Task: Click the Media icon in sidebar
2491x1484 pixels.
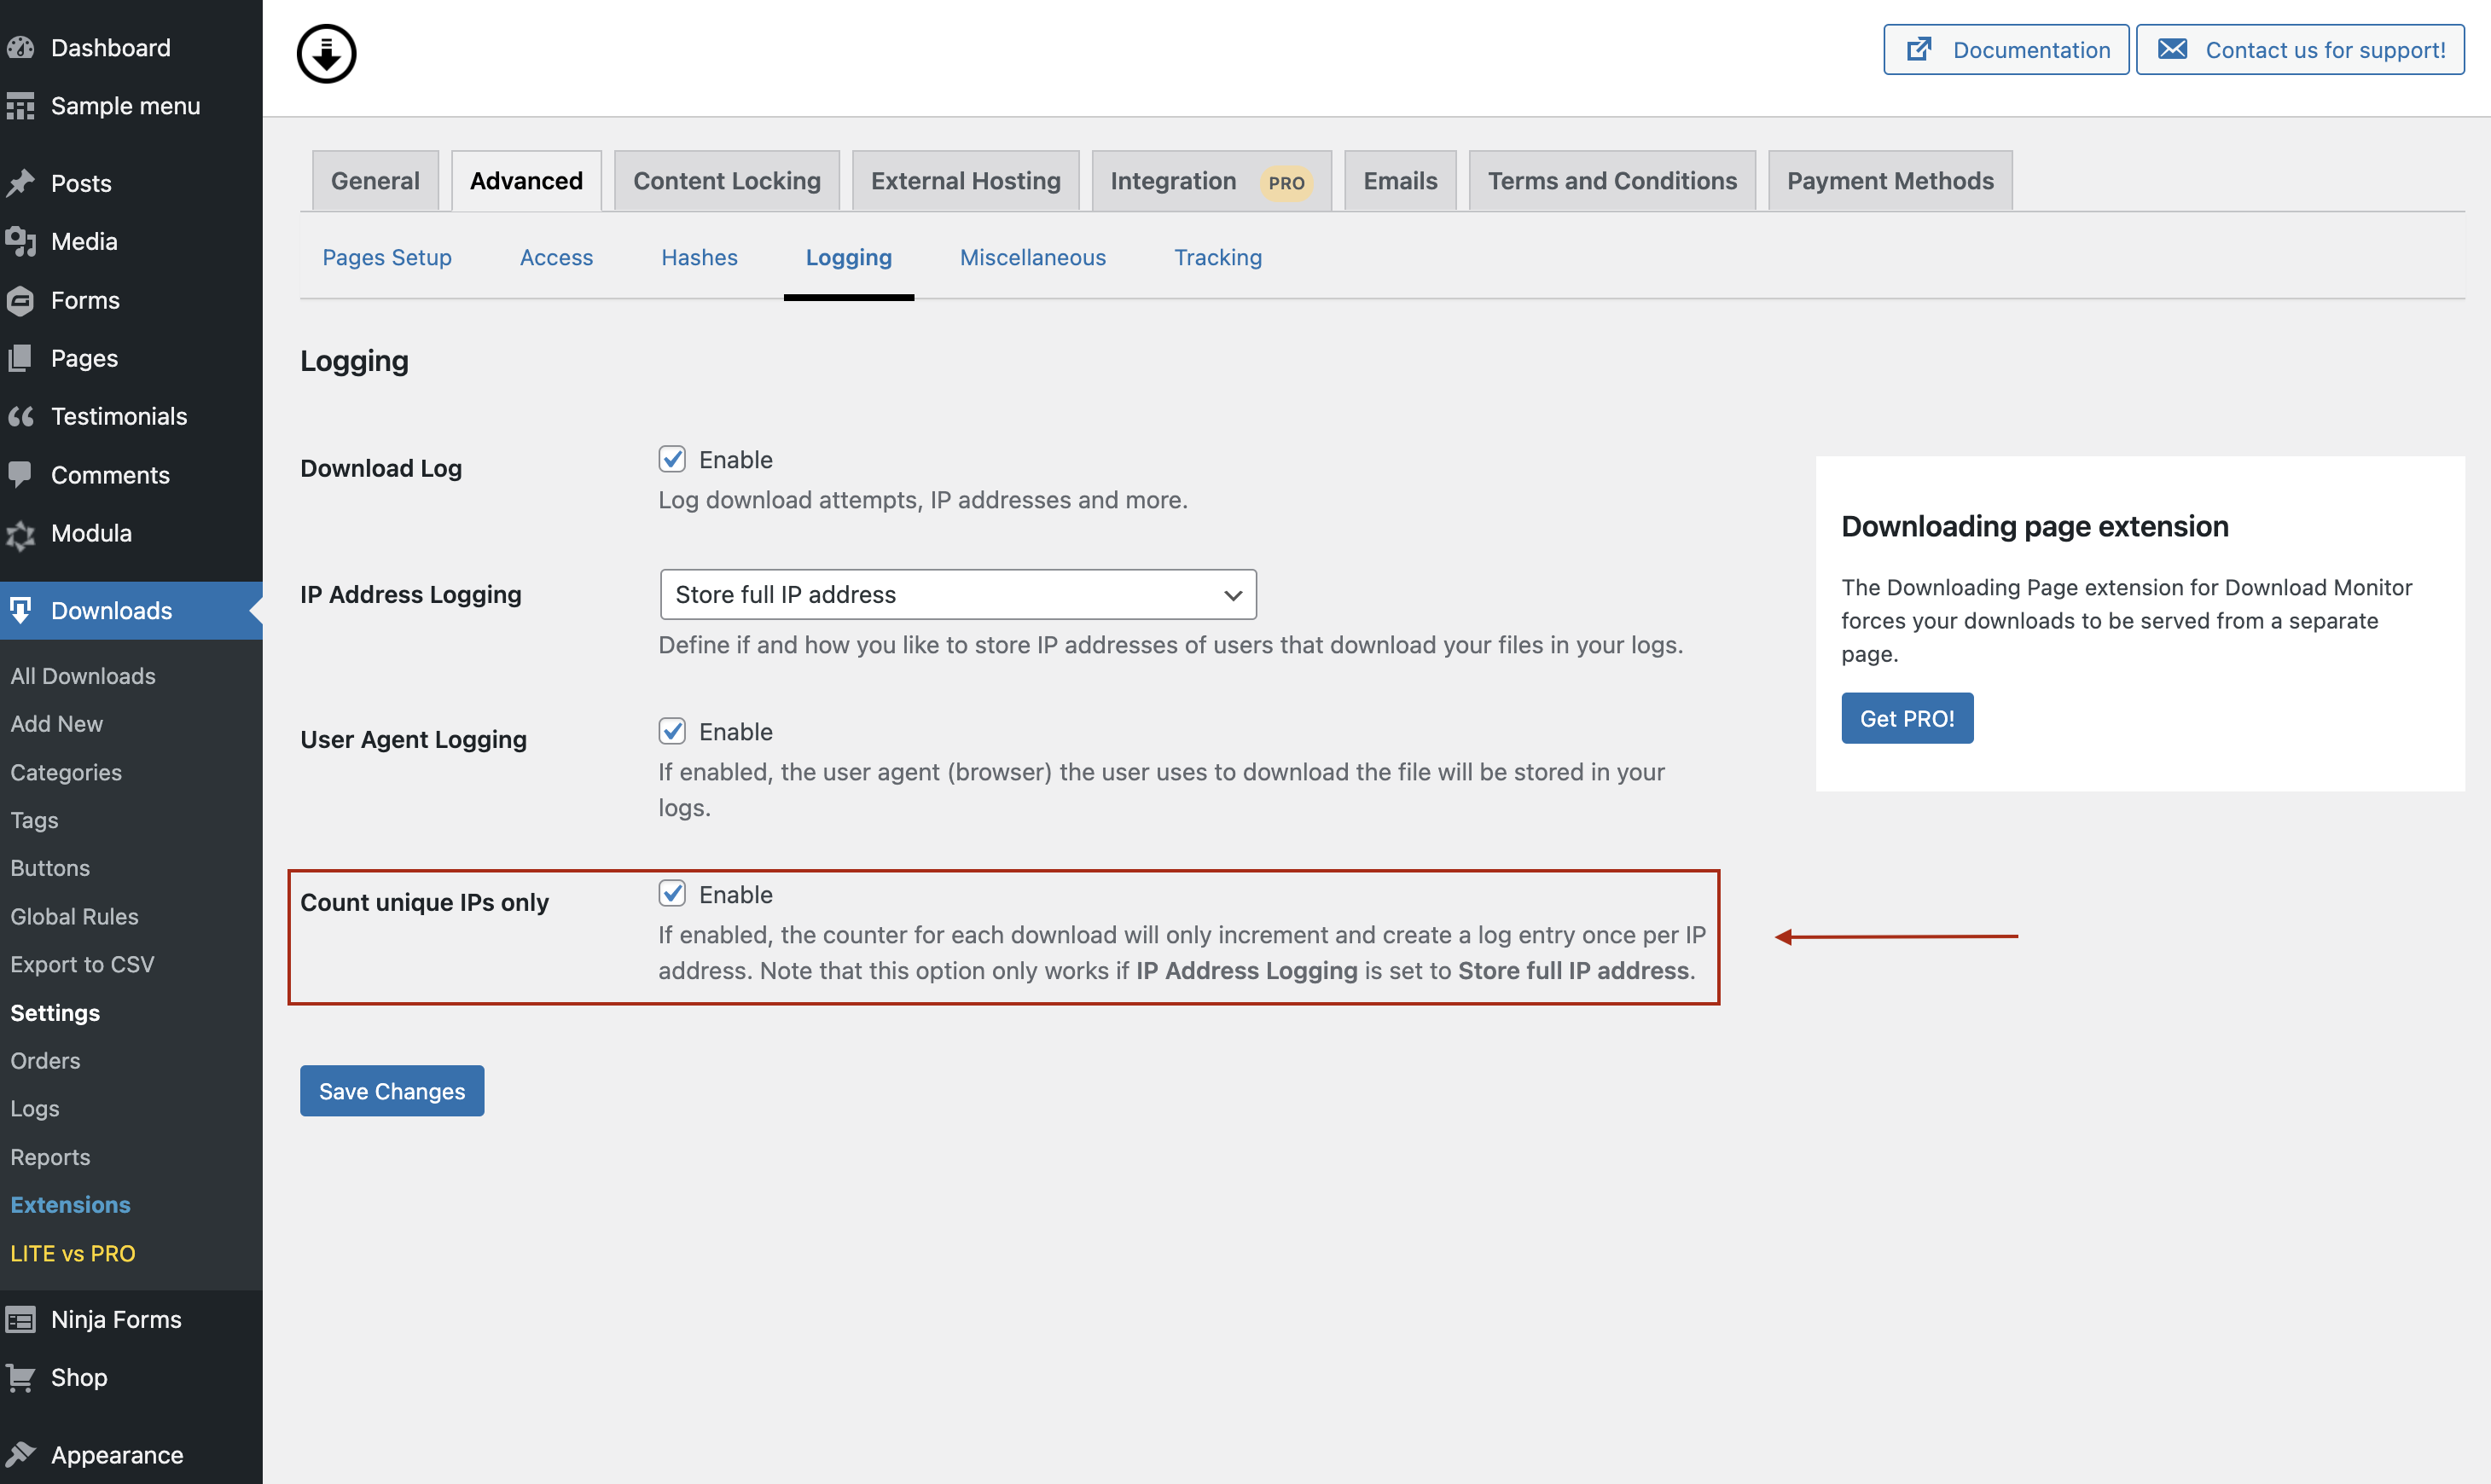Action: [21, 241]
